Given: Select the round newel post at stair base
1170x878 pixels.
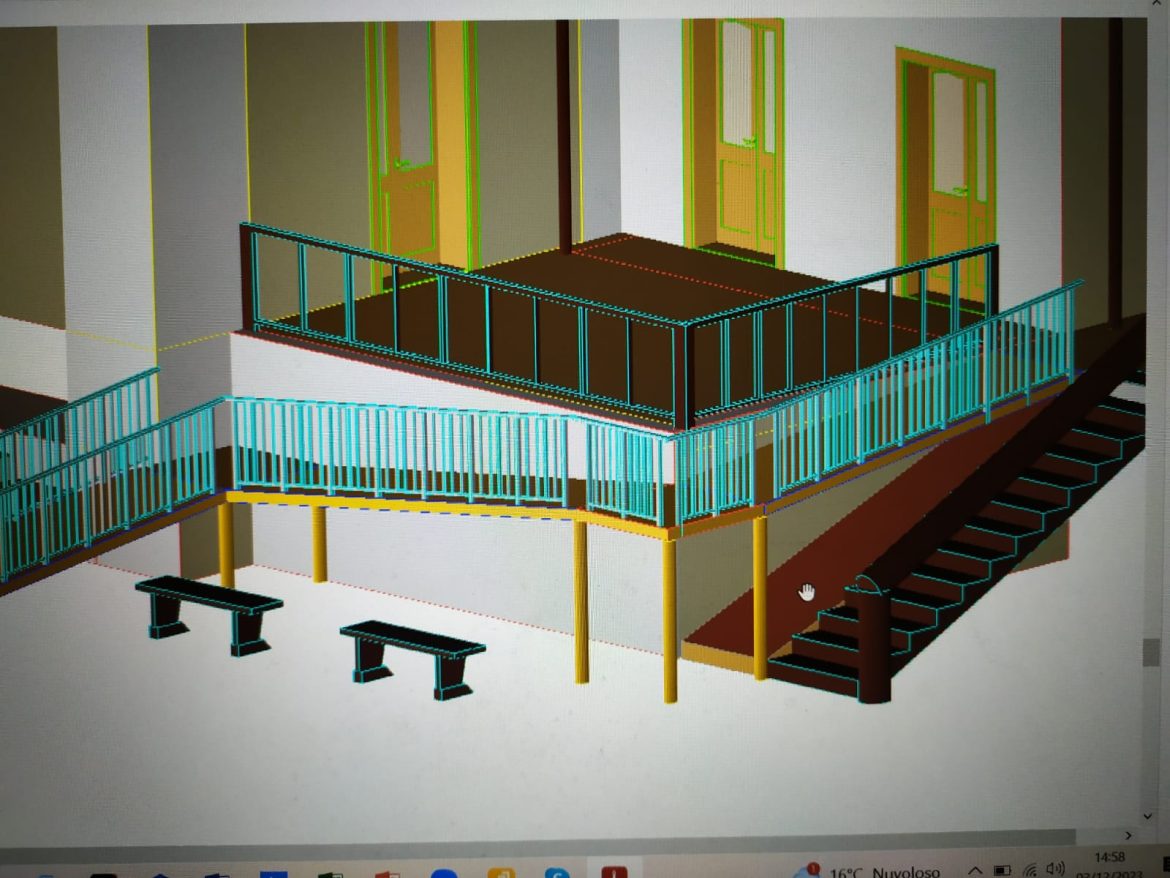Looking at the screenshot, I should pos(873,640).
